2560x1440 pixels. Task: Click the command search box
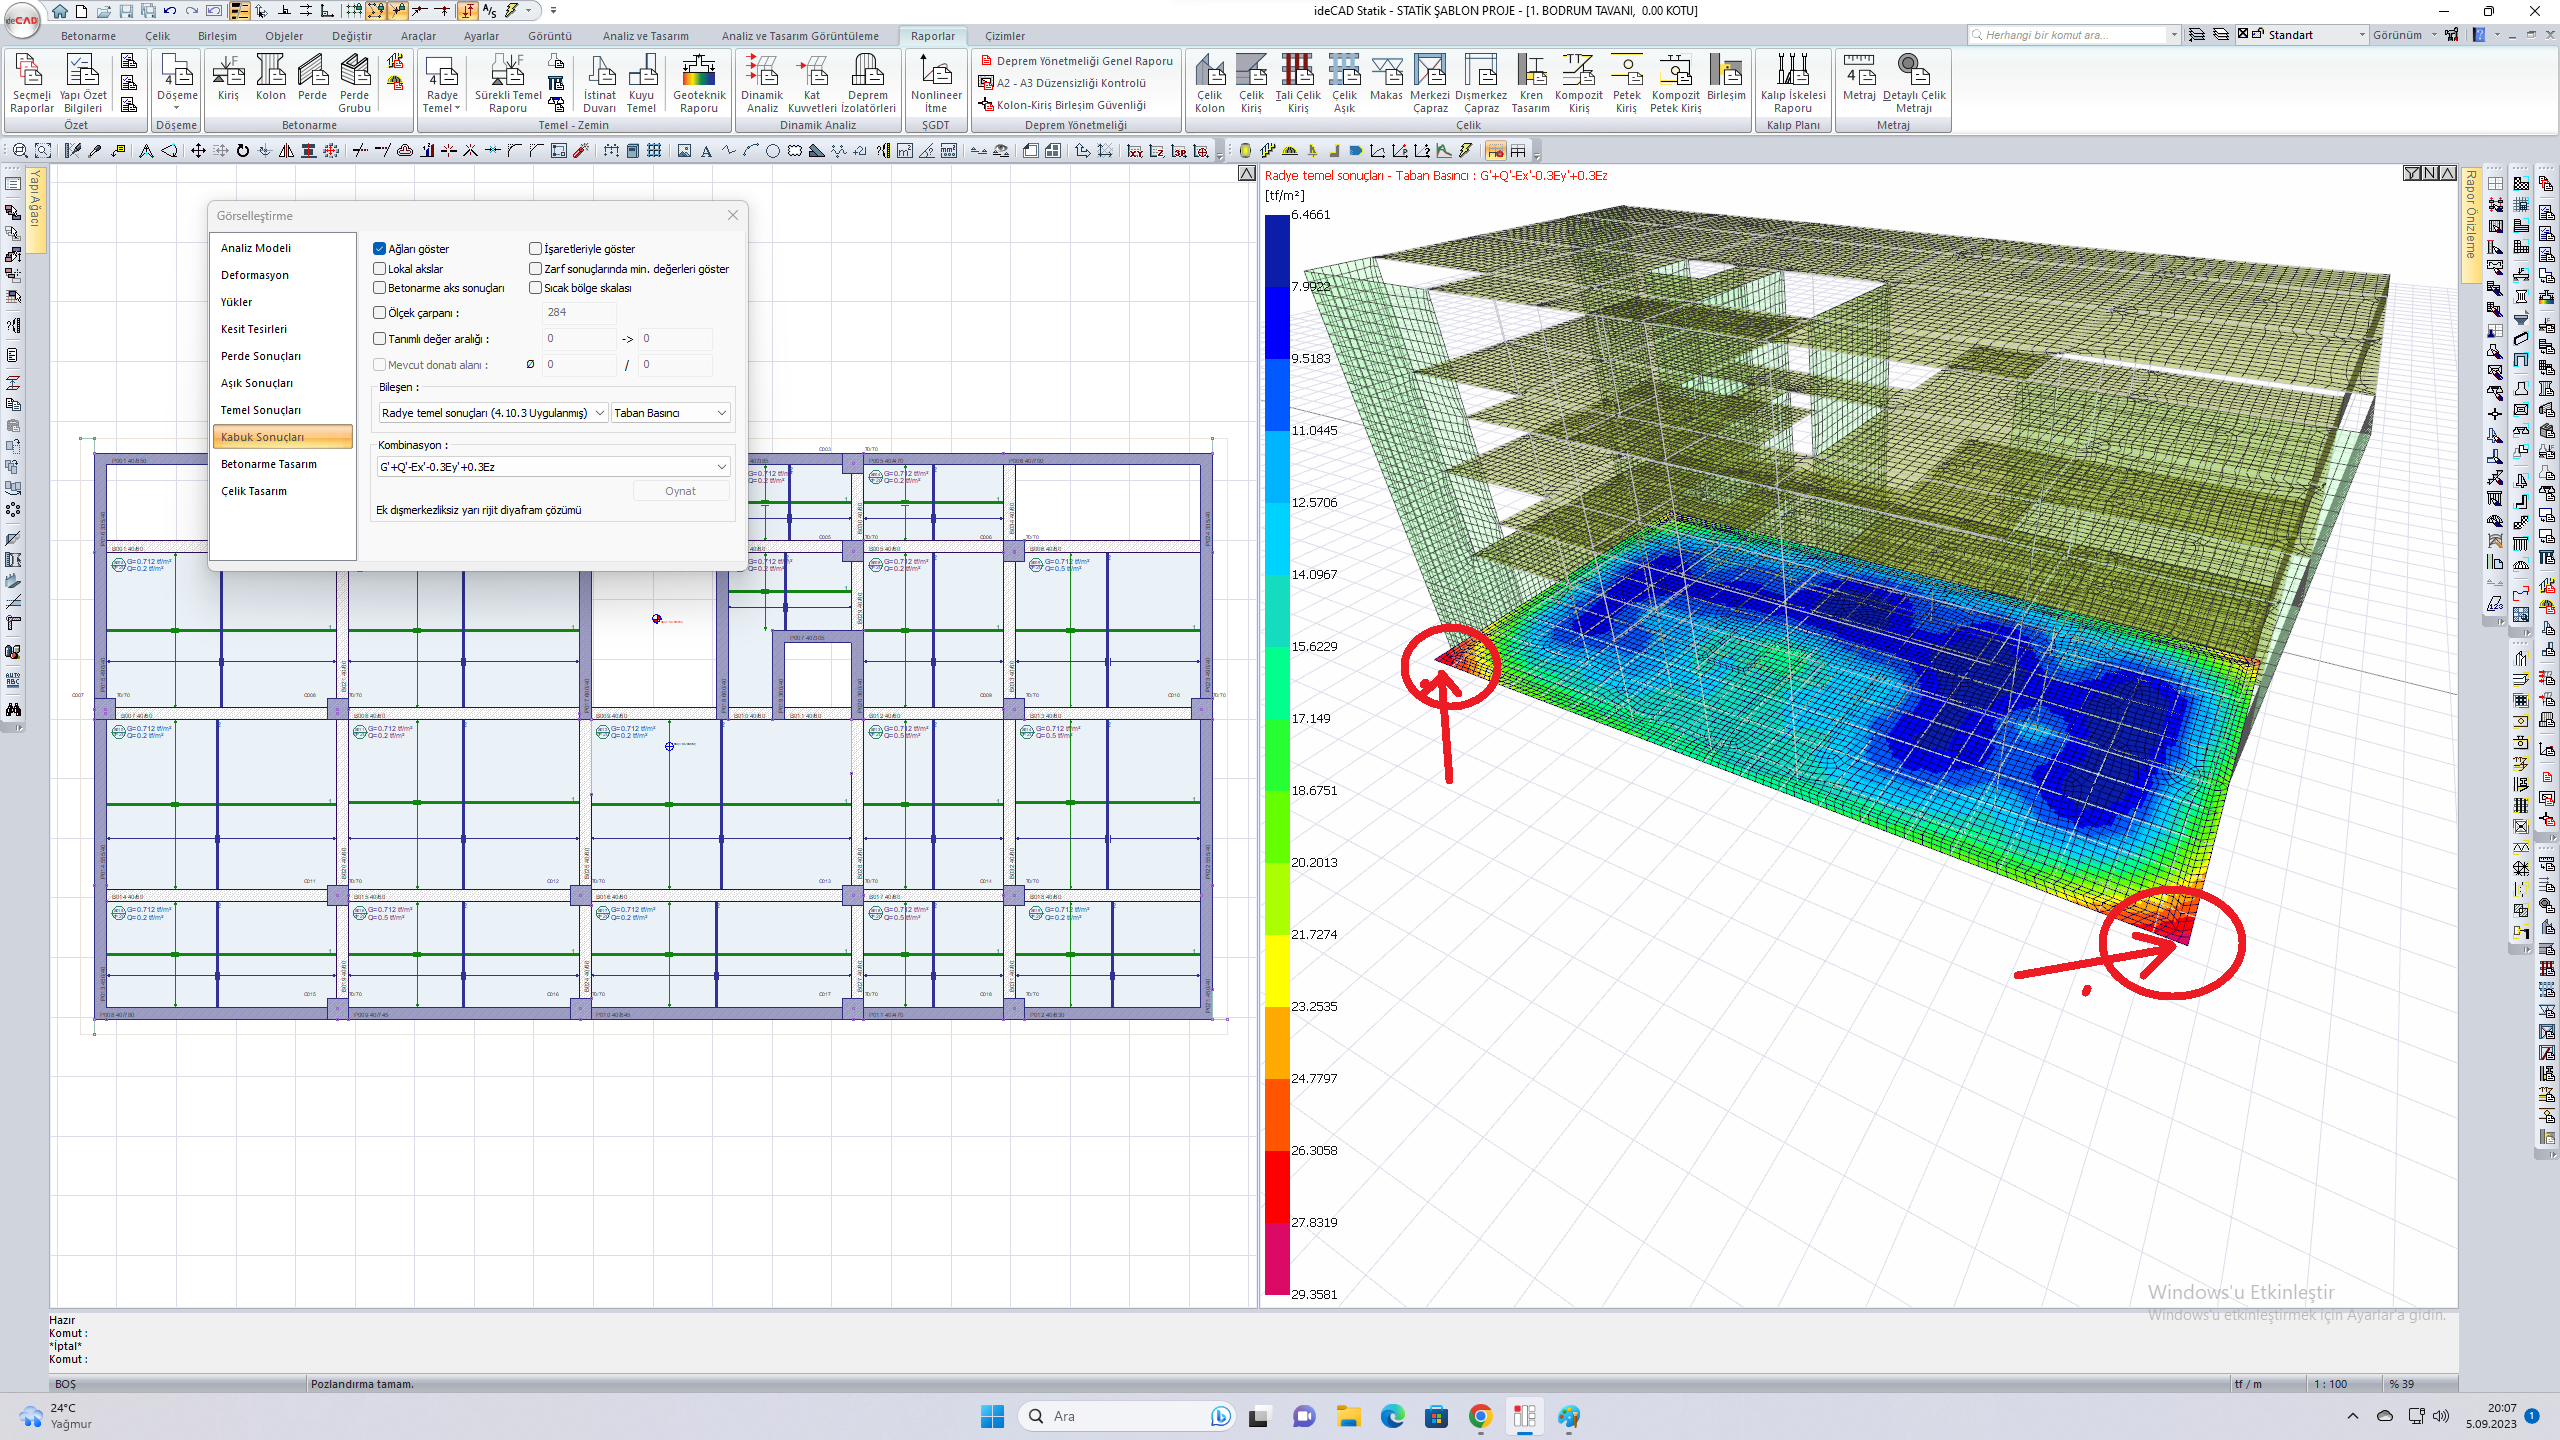[x=2067, y=35]
